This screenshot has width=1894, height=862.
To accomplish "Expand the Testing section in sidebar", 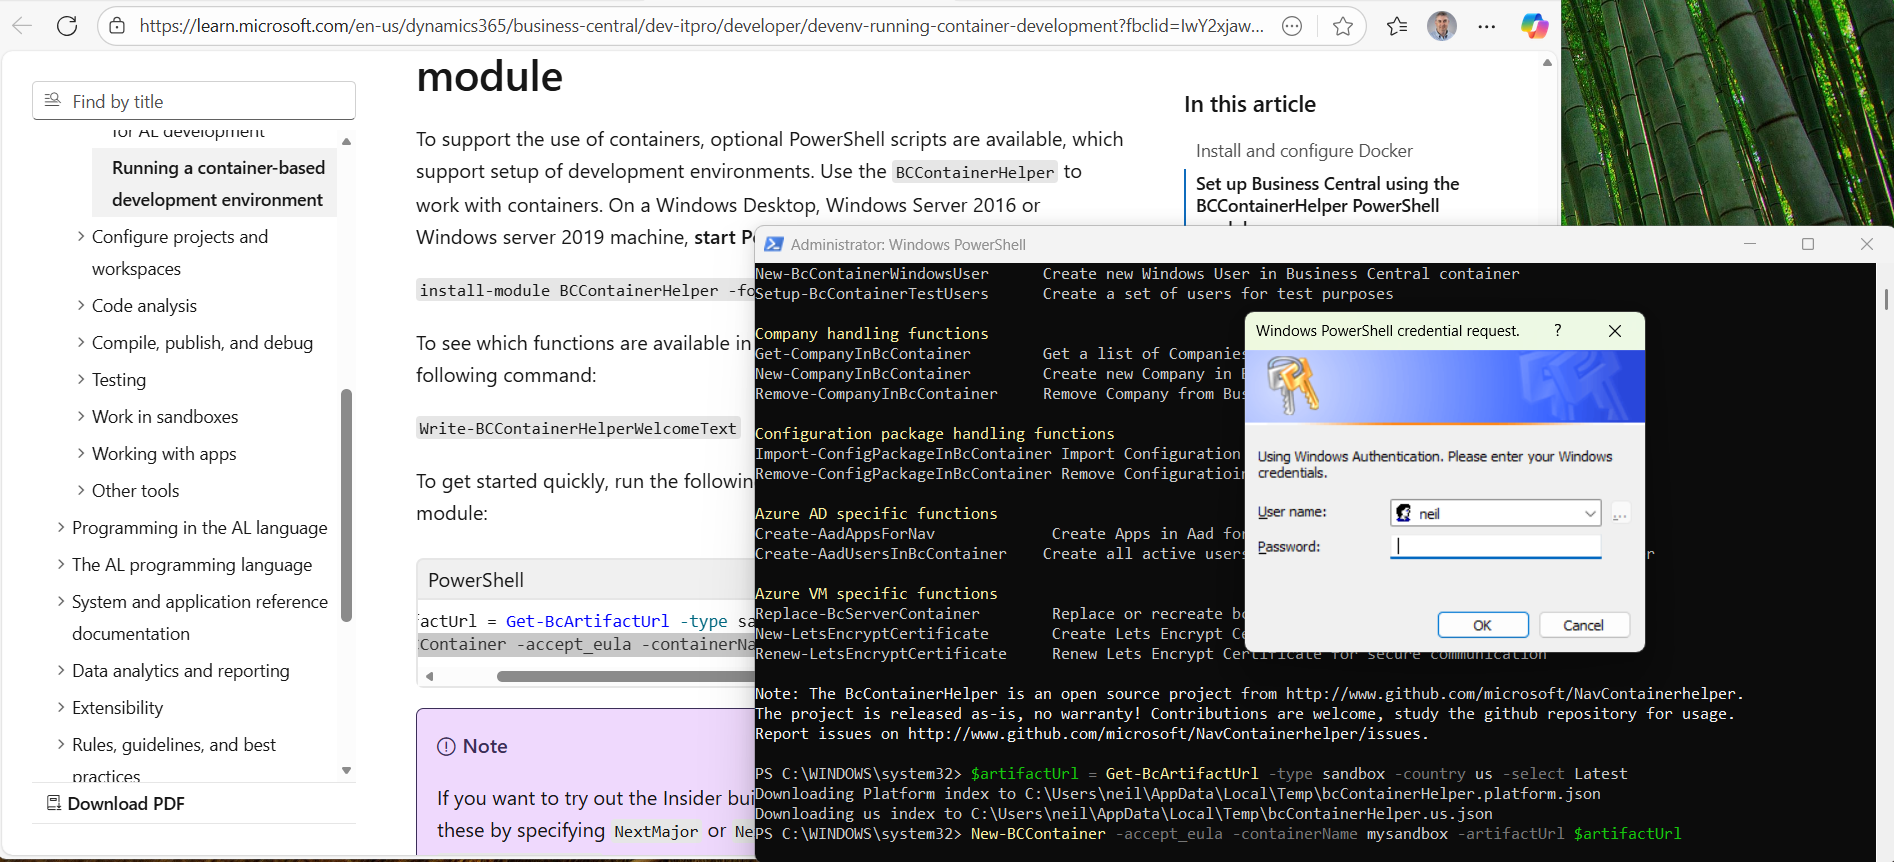I will tap(81, 380).
